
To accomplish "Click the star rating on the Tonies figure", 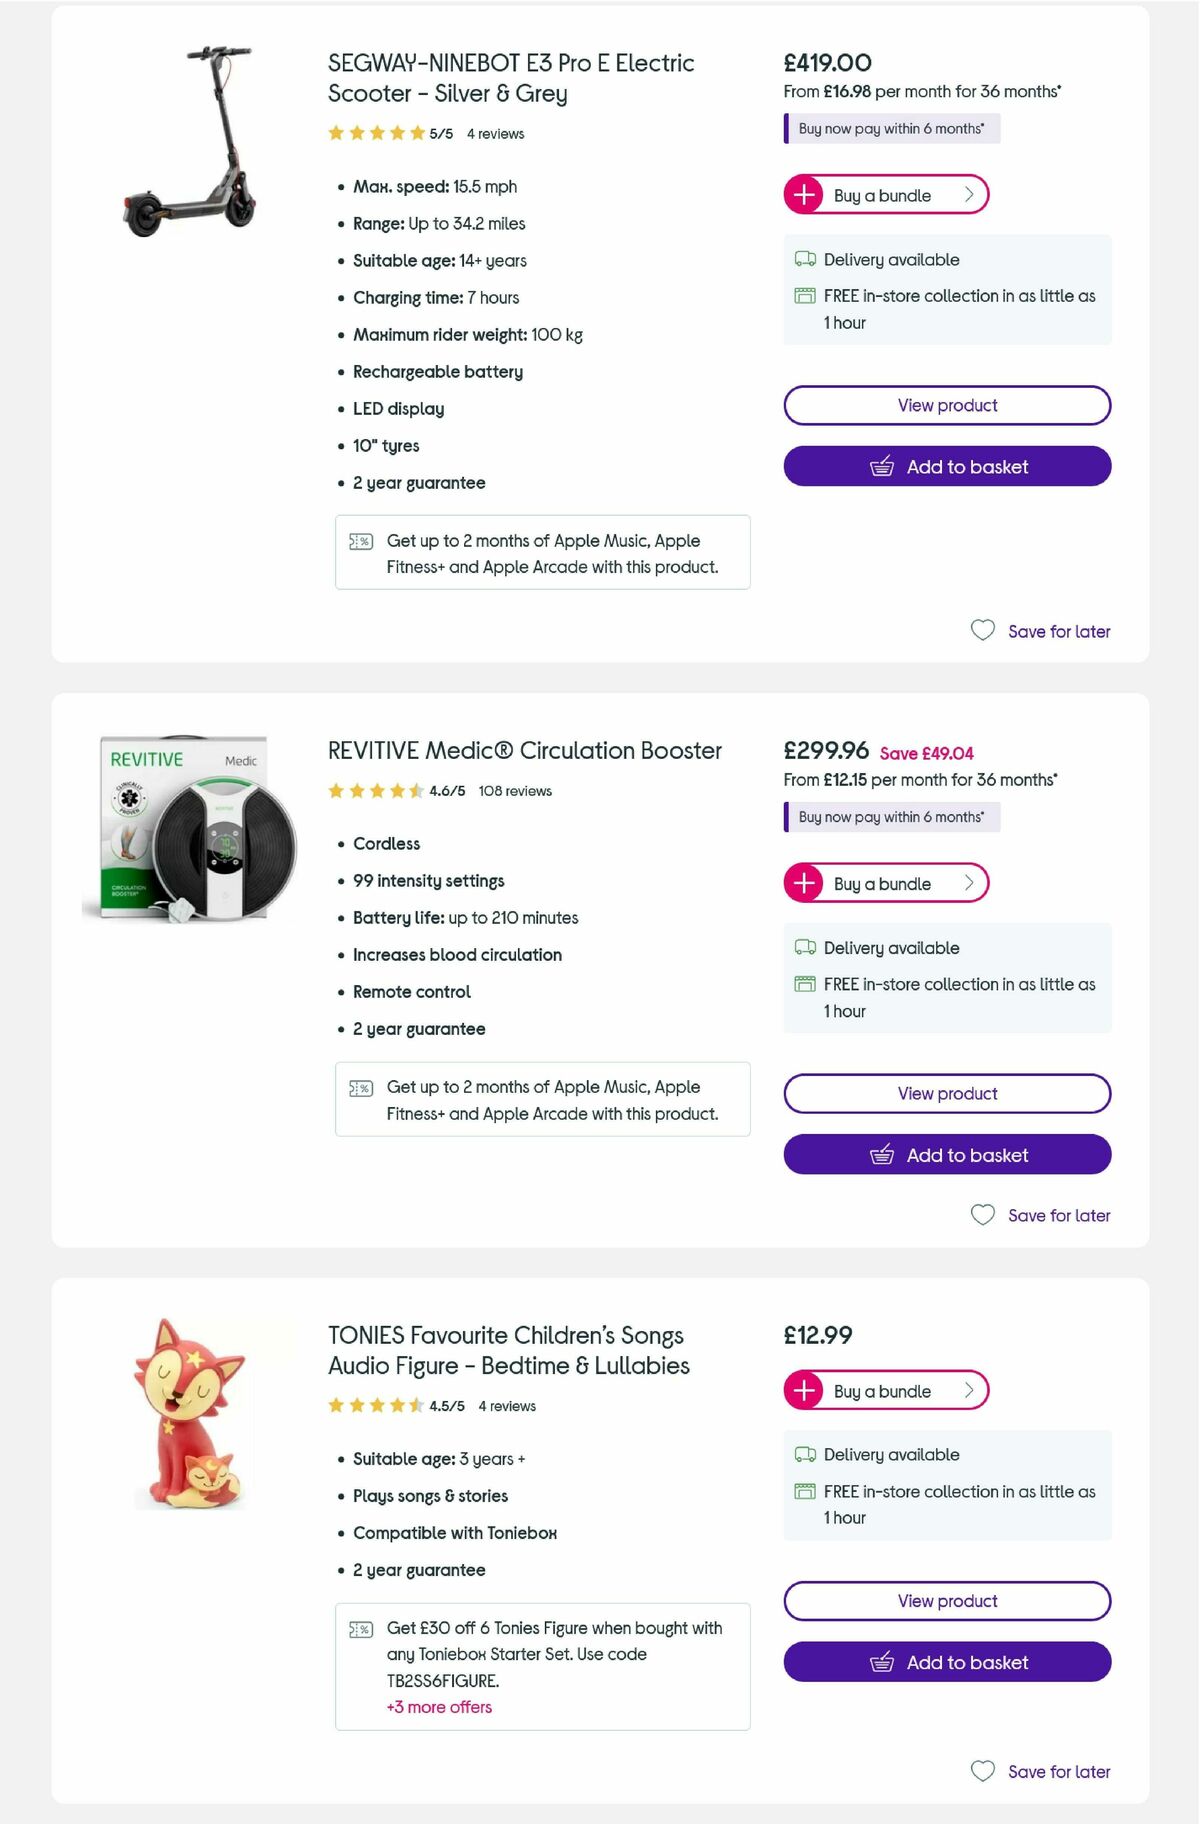I will [x=375, y=1404].
